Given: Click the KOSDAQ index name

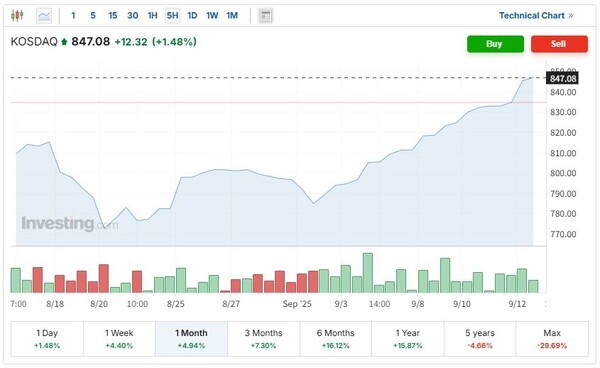Looking at the screenshot, I should (34, 41).
